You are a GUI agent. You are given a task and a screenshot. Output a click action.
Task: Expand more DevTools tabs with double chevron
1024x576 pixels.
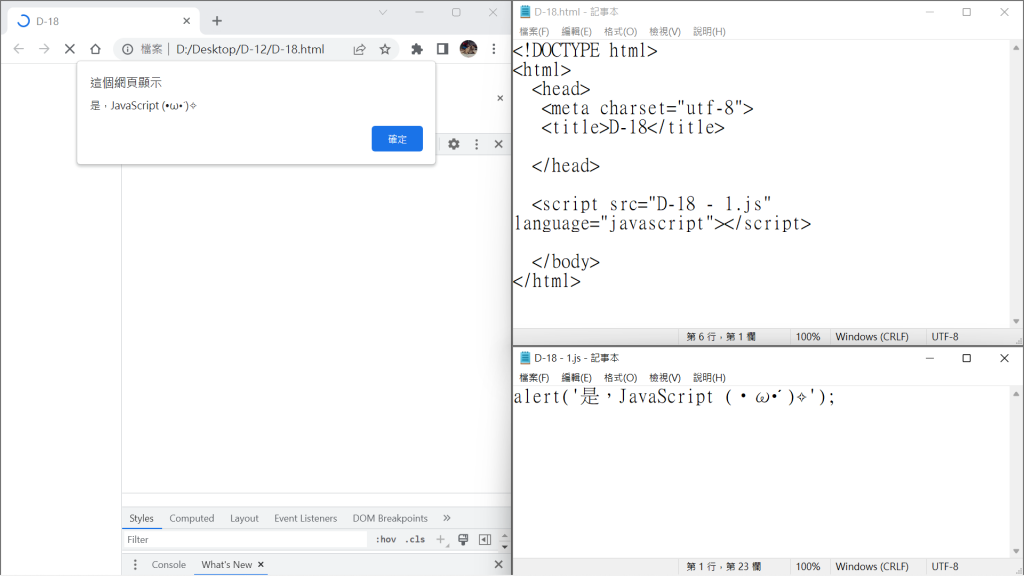[x=447, y=518]
